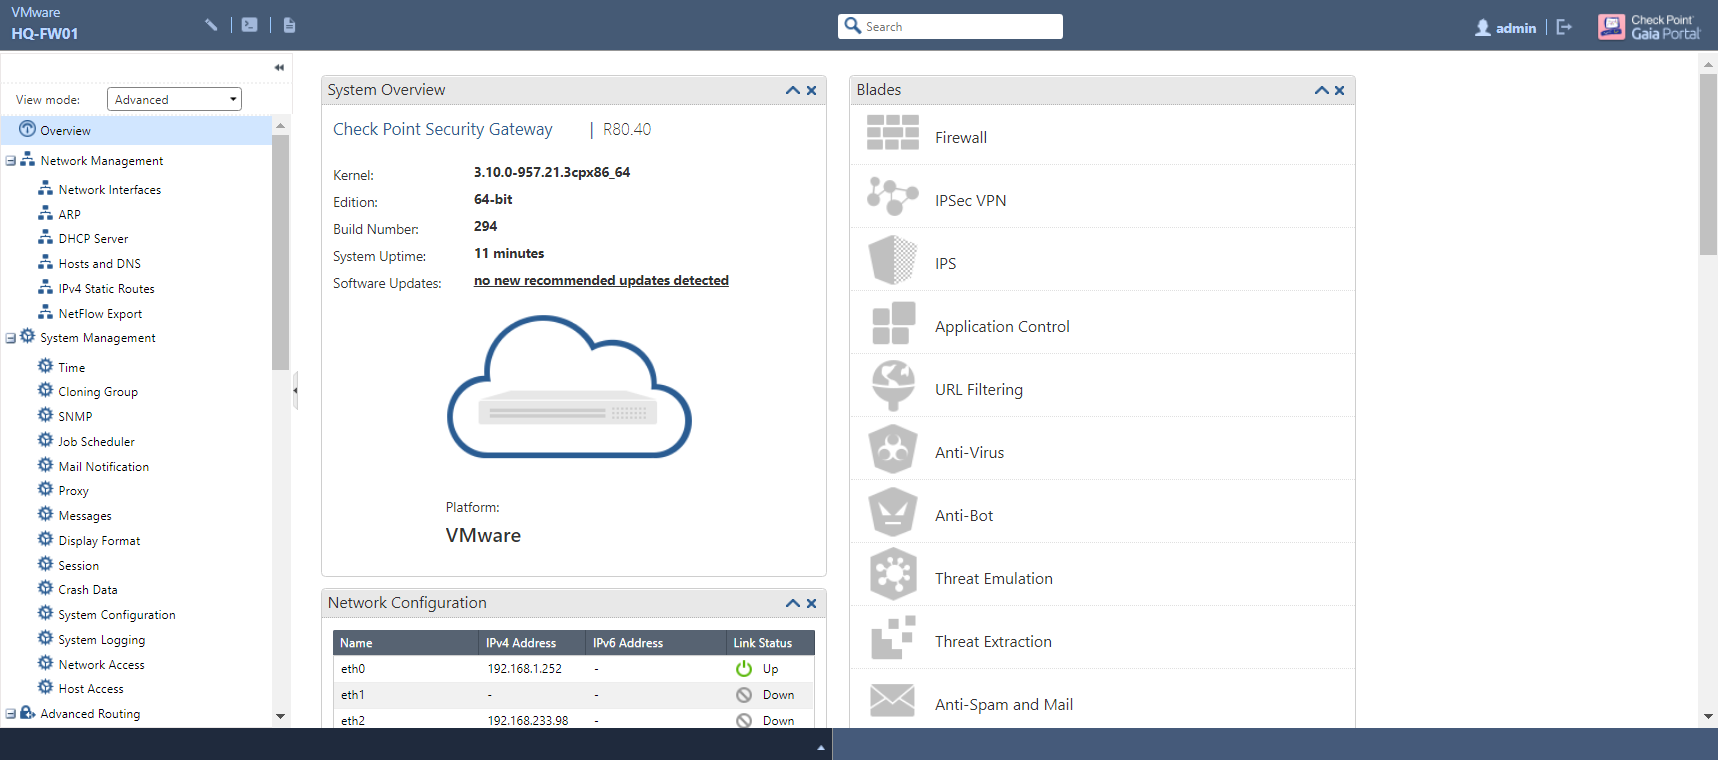Open Hosts and DNS settings
Viewport: 1718px width, 760px height.
[x=99, y=264]
